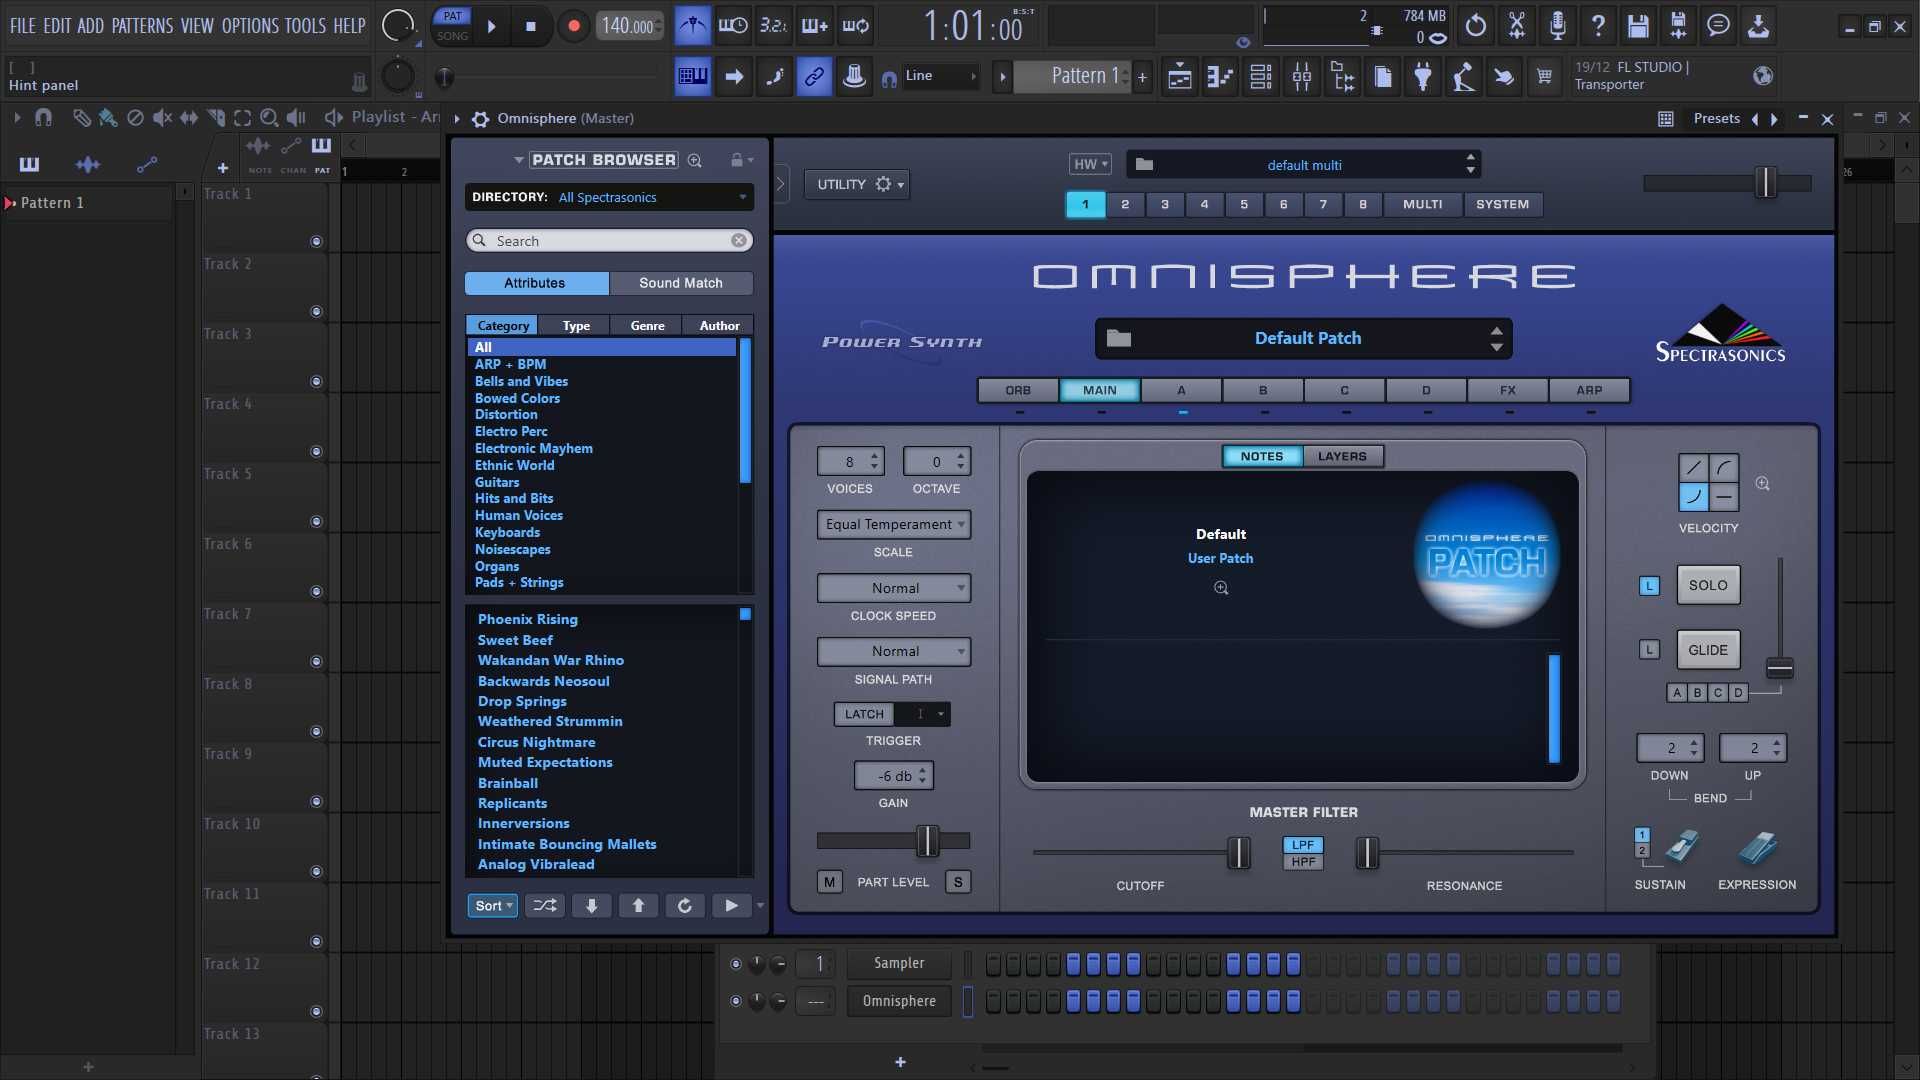
Task: Toggle the patch browser lock icon
Action: 737,160
